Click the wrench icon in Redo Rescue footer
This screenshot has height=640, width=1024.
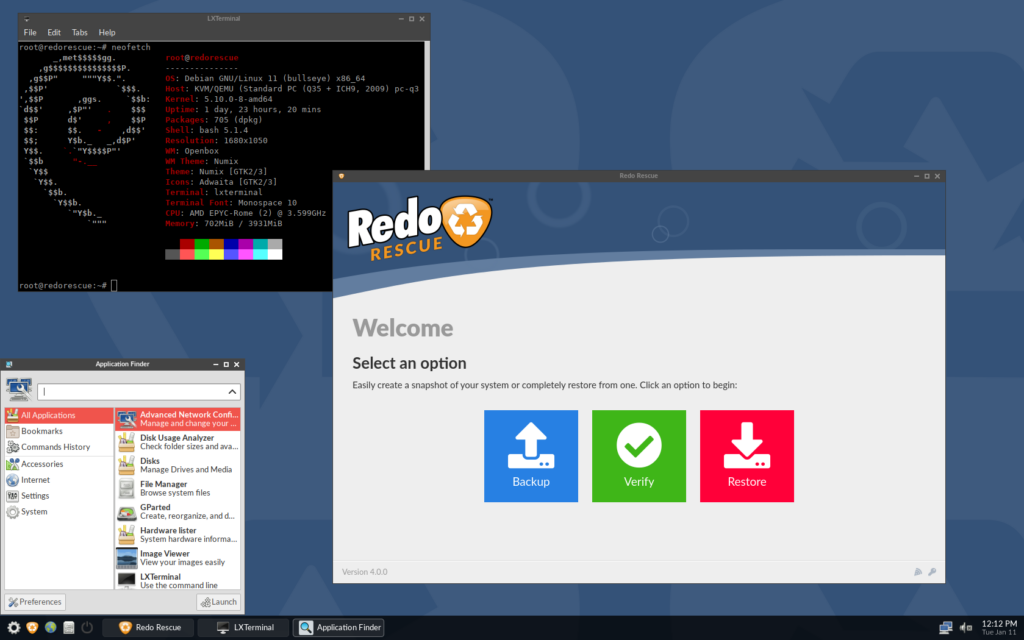click(x=932, y=572)
